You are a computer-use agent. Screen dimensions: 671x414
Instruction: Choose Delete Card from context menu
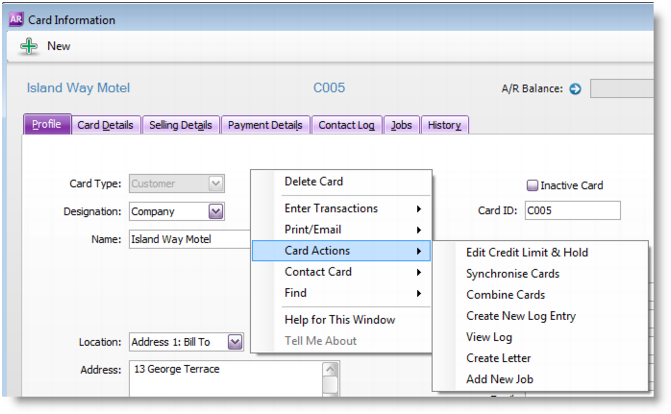pos(314,182)
